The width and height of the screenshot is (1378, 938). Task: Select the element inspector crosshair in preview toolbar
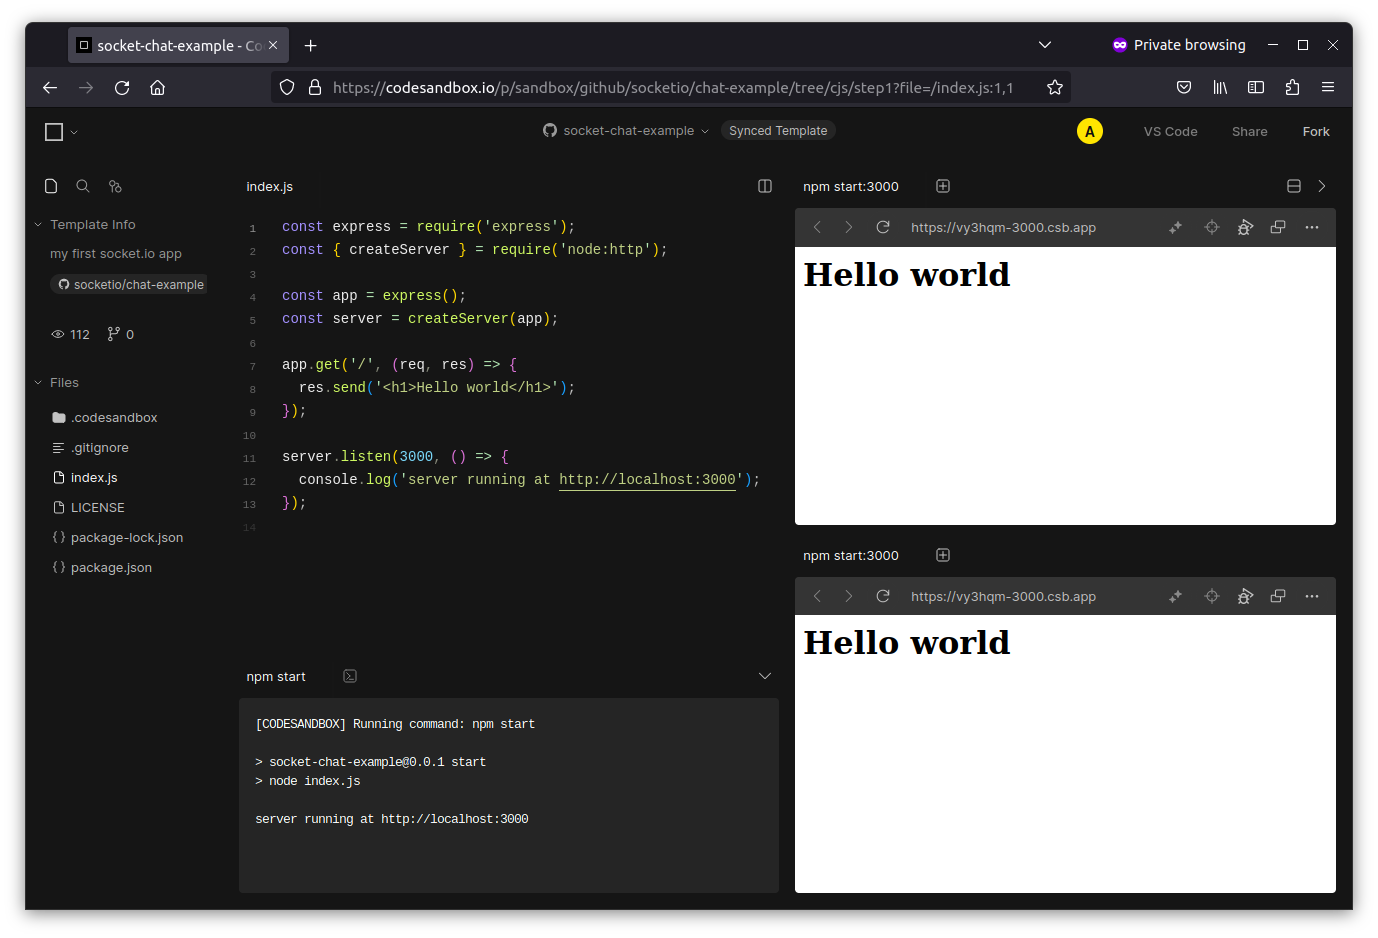[1211, 227]
